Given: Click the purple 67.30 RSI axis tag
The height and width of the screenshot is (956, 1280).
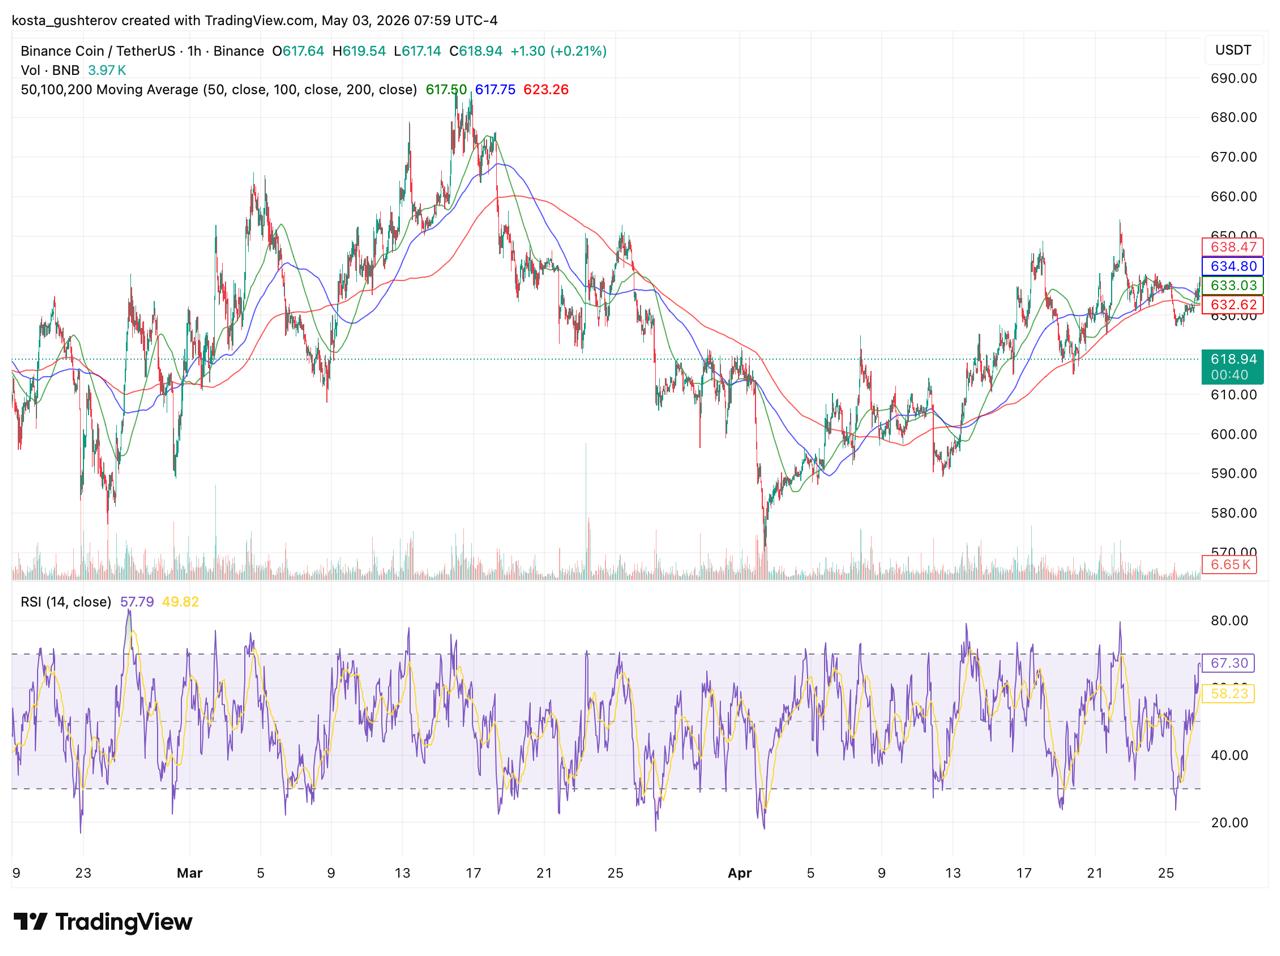Looking at the screenshot, I should coord(1228,663).
